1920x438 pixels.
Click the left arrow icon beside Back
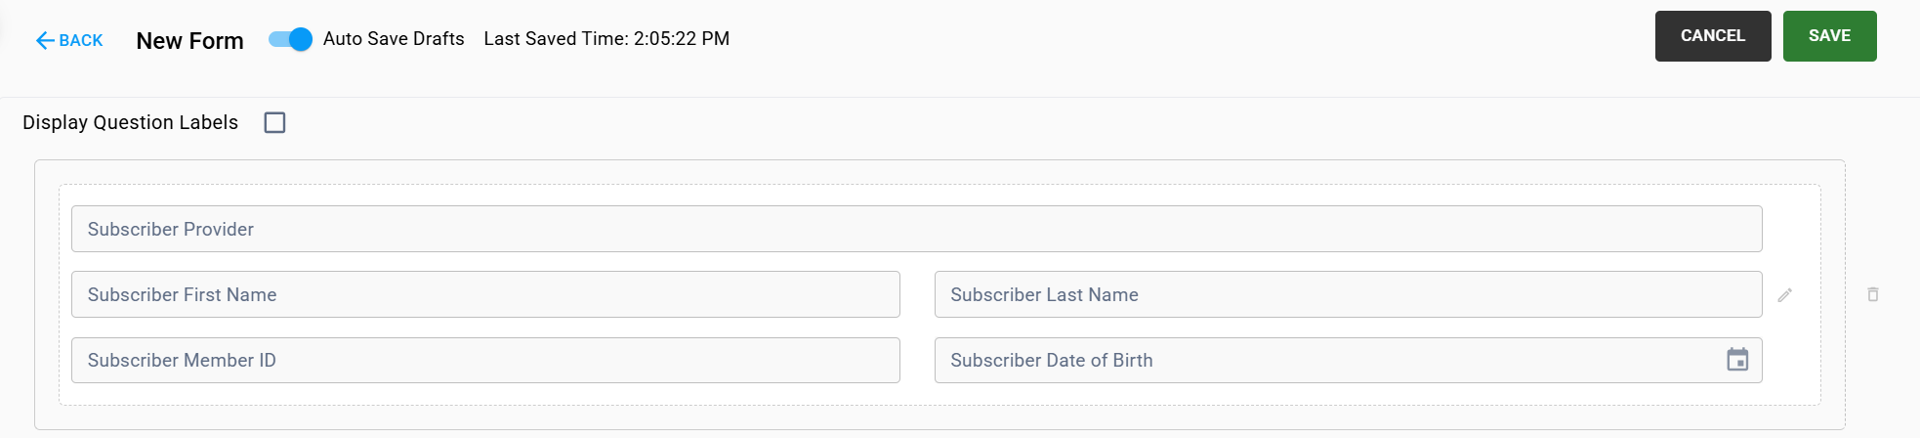45,41
